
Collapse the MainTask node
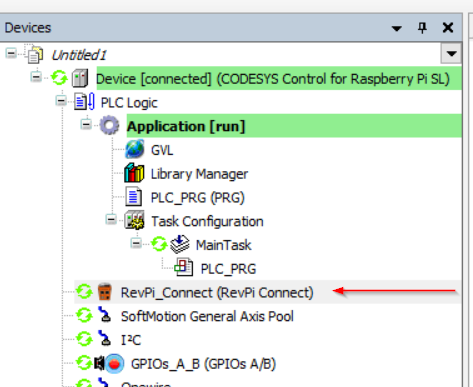coord(136,243)
